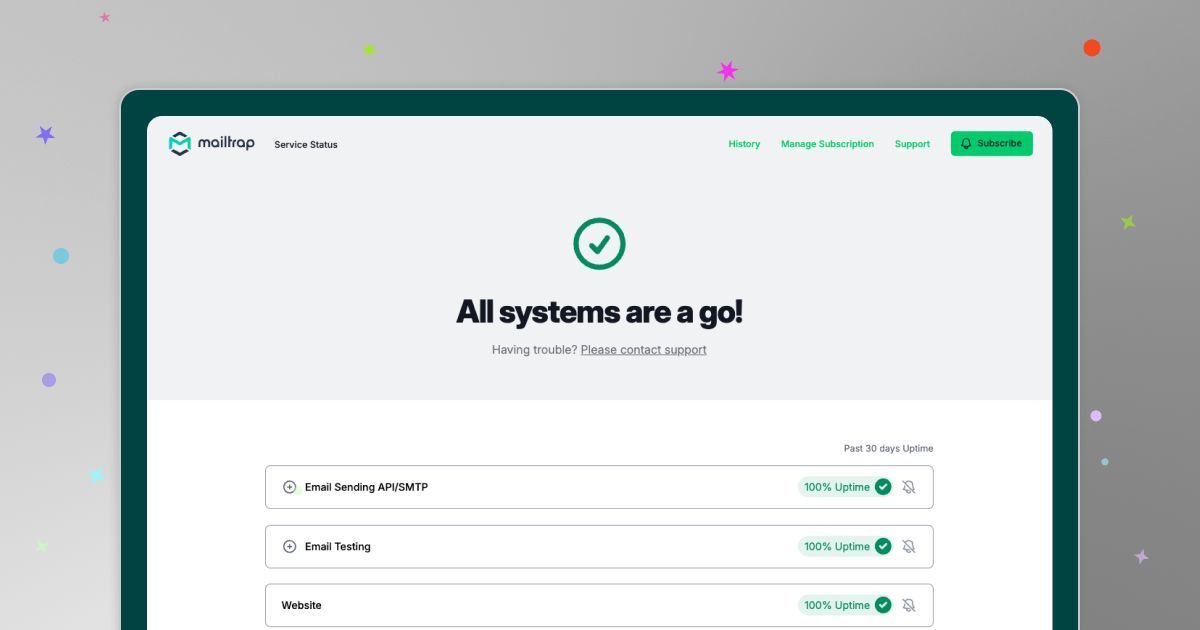Viewport: 1200px width, 630px height.
Task: Click the large green checkmark status icon
Action: click(599, 244)
